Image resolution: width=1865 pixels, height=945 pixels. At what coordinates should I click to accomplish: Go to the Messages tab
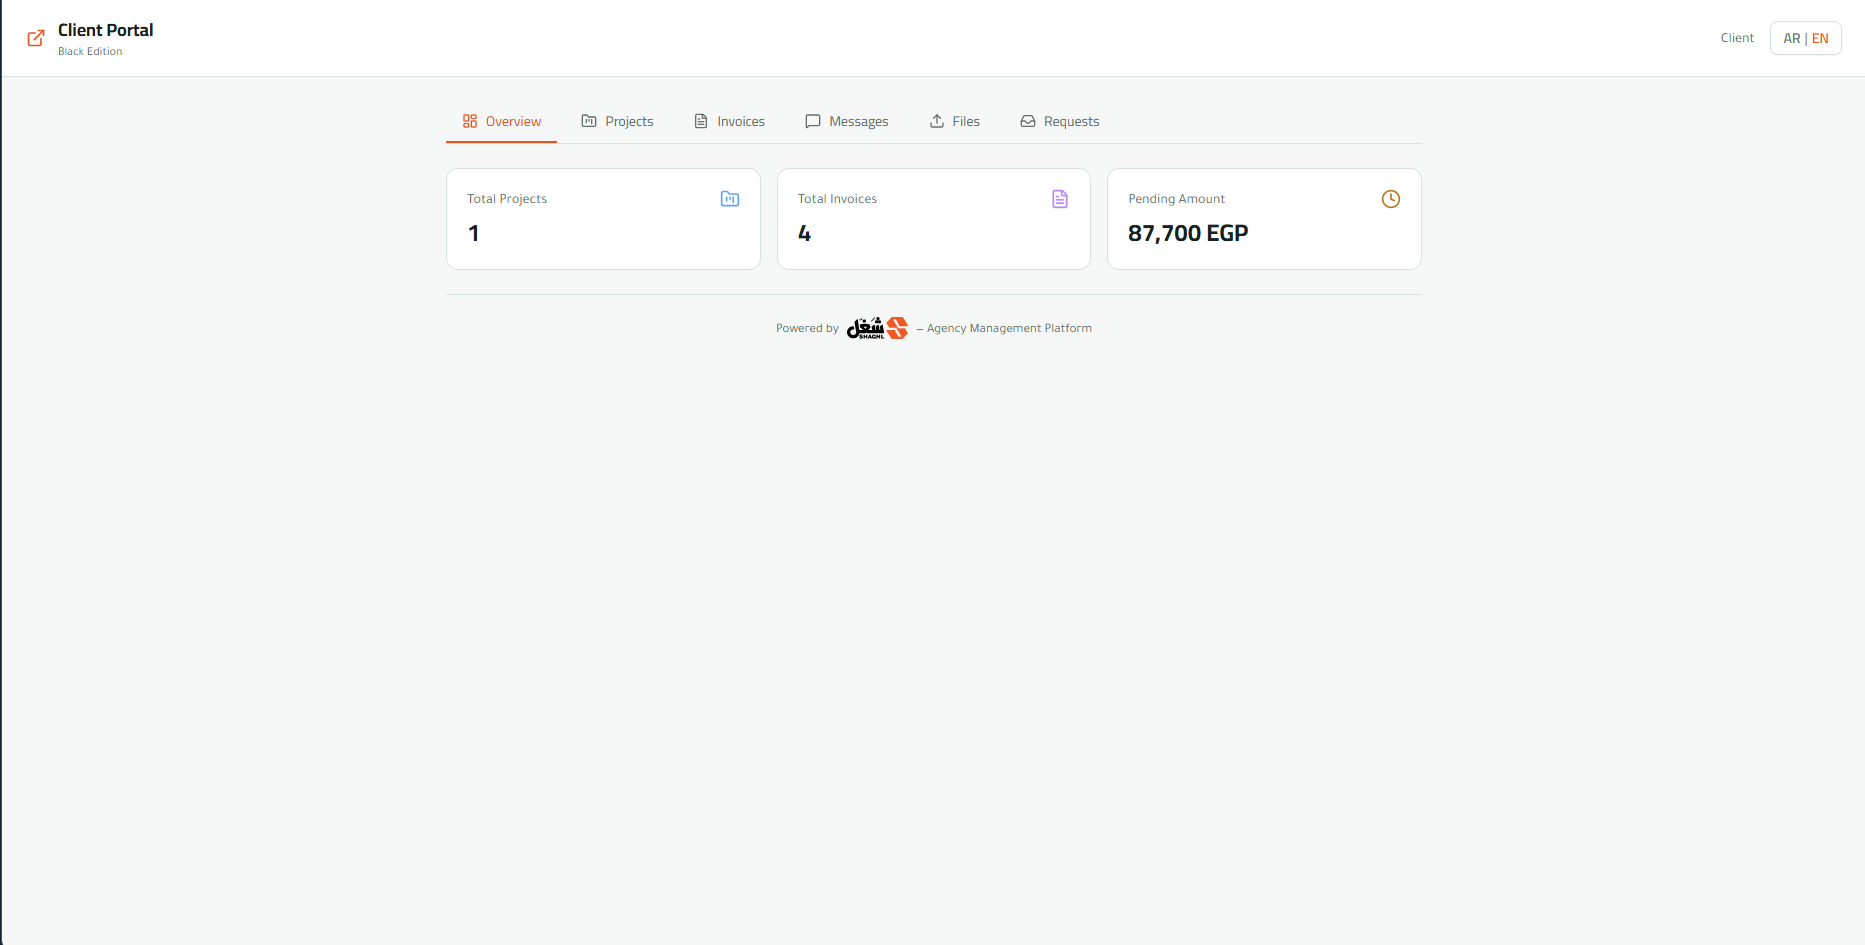pyautogui.click(x=846, y=121)
